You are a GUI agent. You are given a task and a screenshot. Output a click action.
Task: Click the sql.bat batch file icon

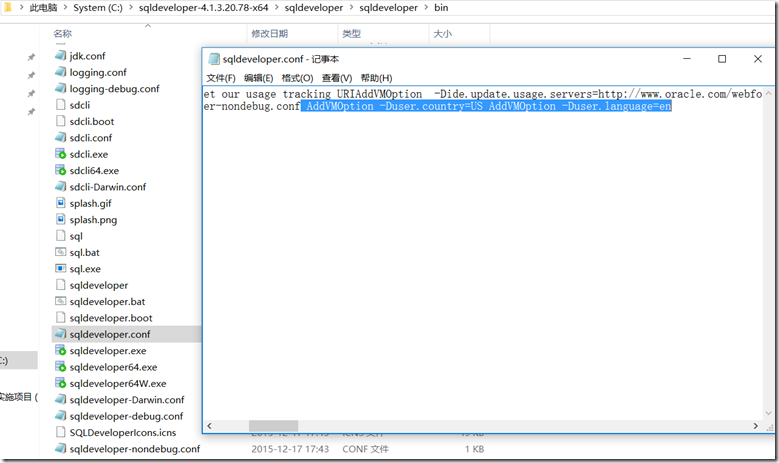[61, 252]
